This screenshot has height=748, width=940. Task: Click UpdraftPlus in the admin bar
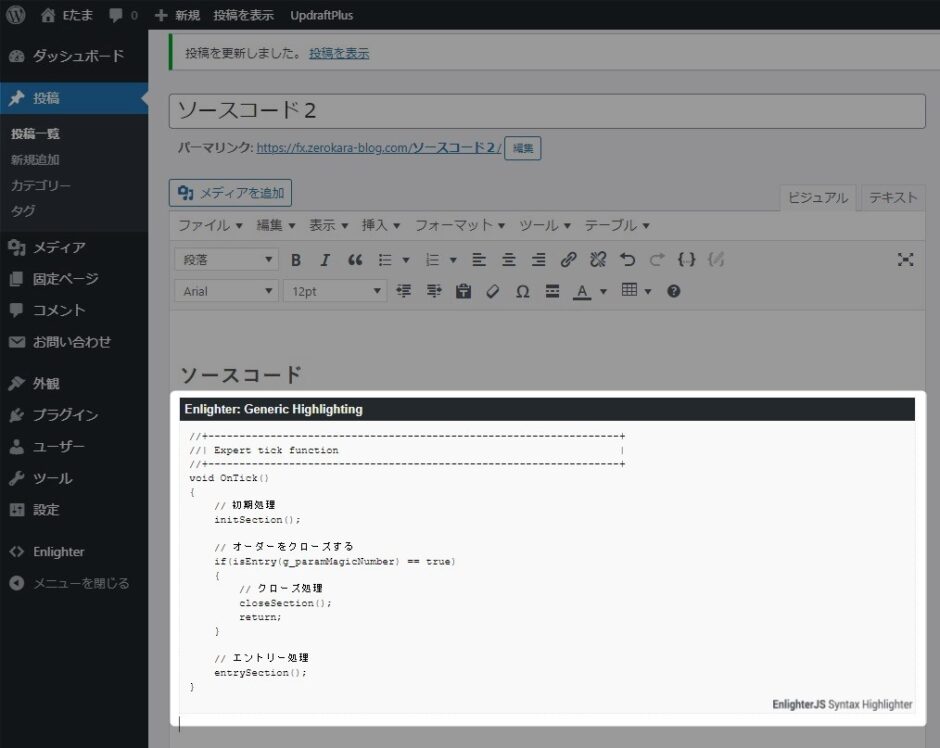322,15
